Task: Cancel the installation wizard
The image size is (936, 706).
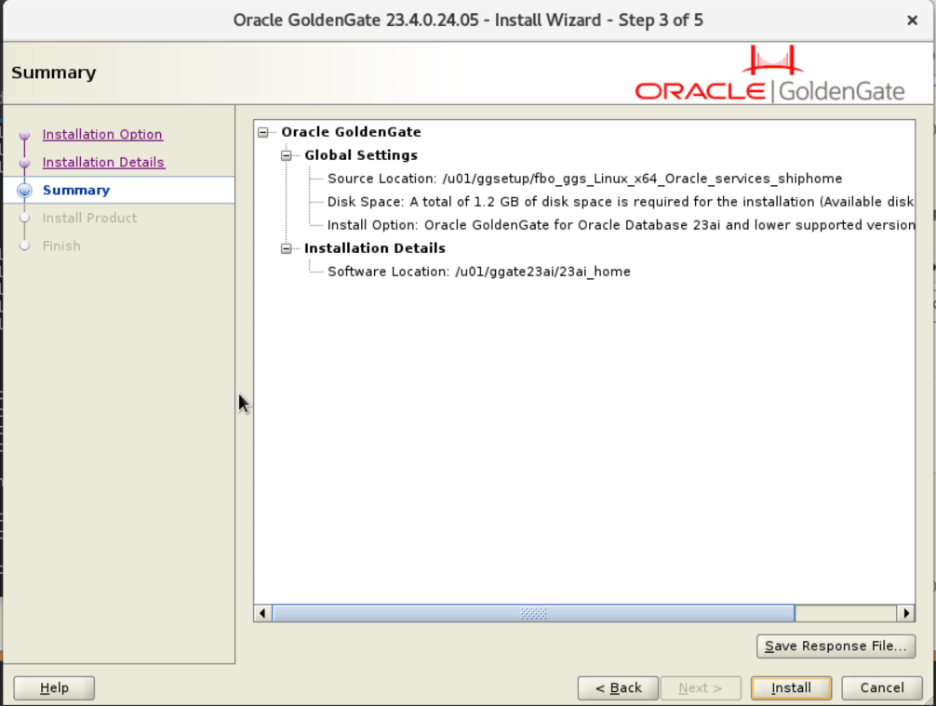Action: (882, 688)
